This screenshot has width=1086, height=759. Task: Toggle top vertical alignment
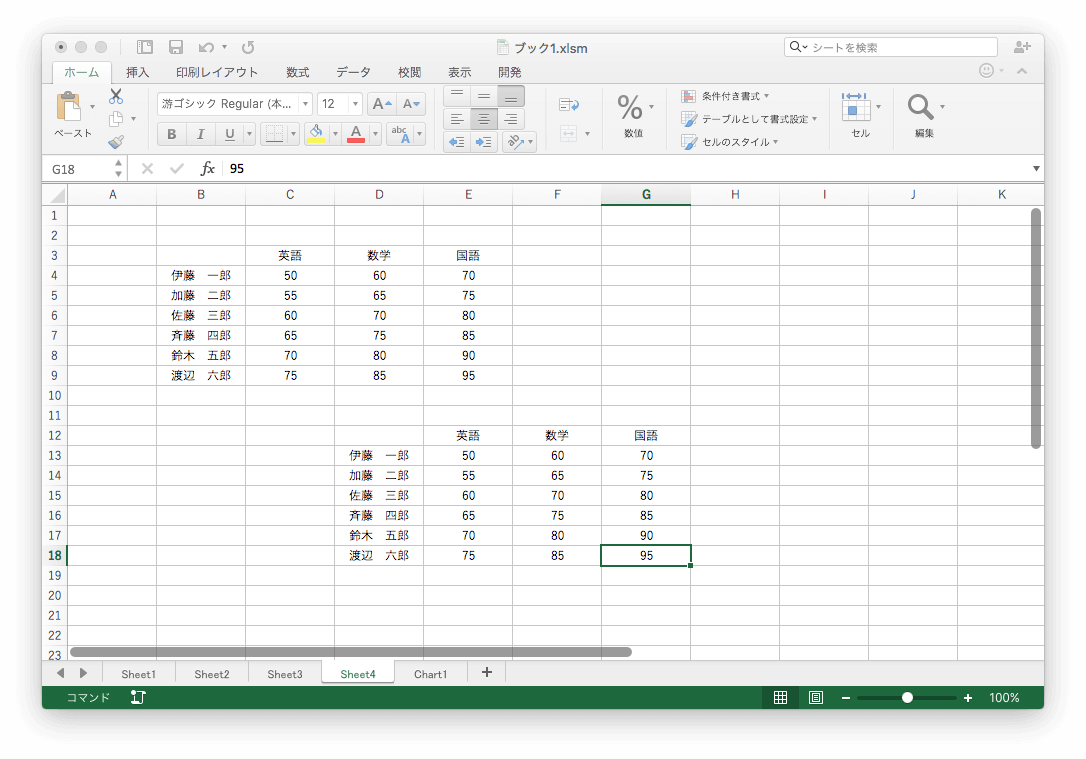pyautogui.click(x=457, y=96)
